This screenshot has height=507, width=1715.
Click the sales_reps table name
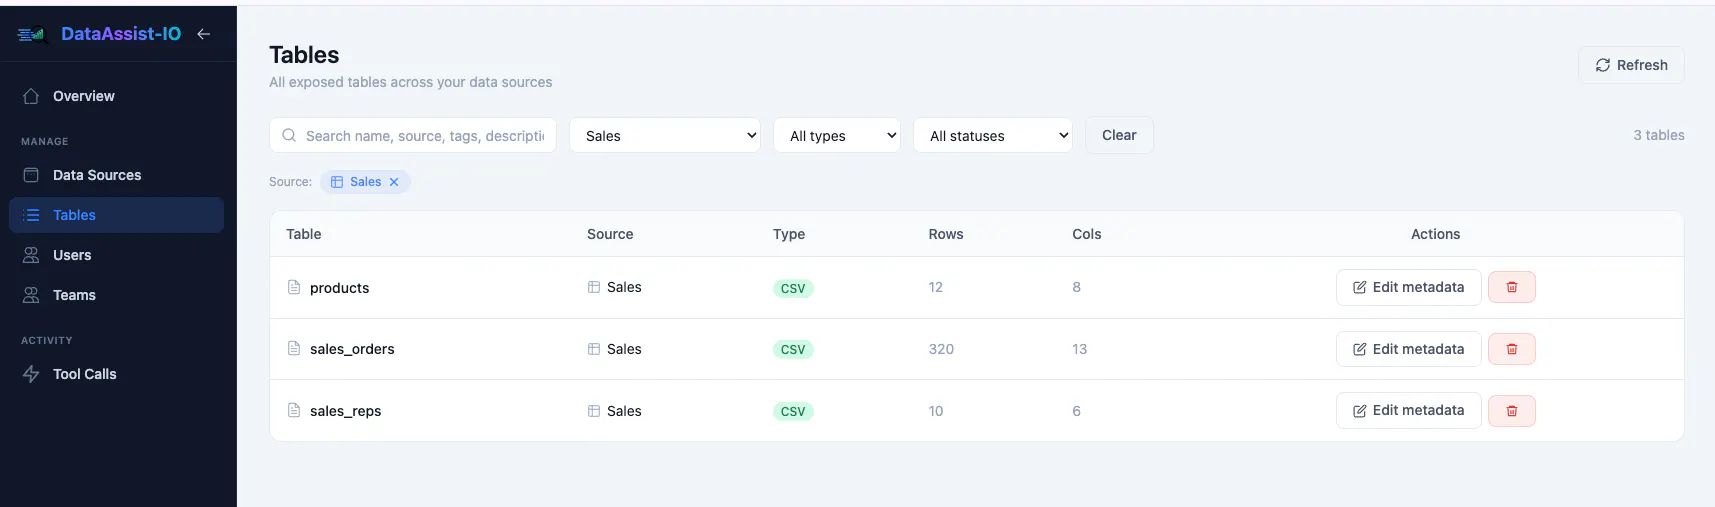point(345,411)
